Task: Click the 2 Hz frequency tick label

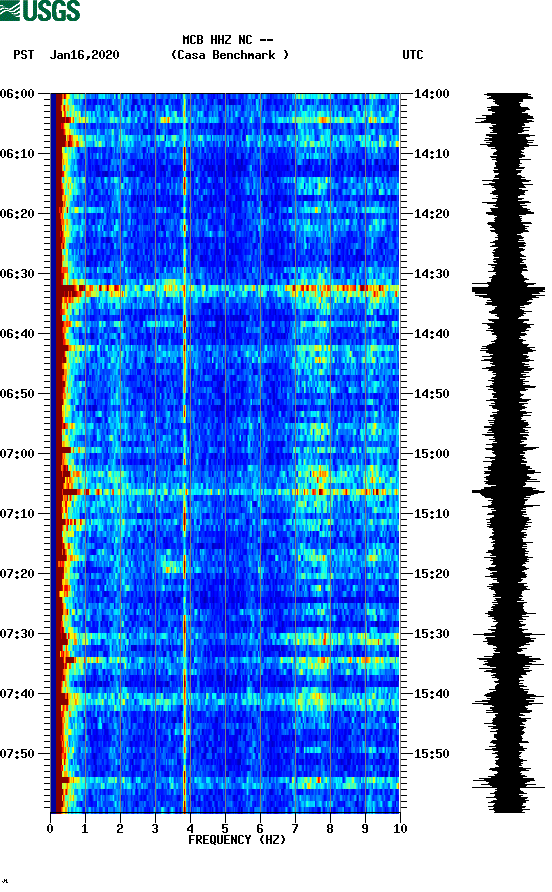Action: point(120,829)
